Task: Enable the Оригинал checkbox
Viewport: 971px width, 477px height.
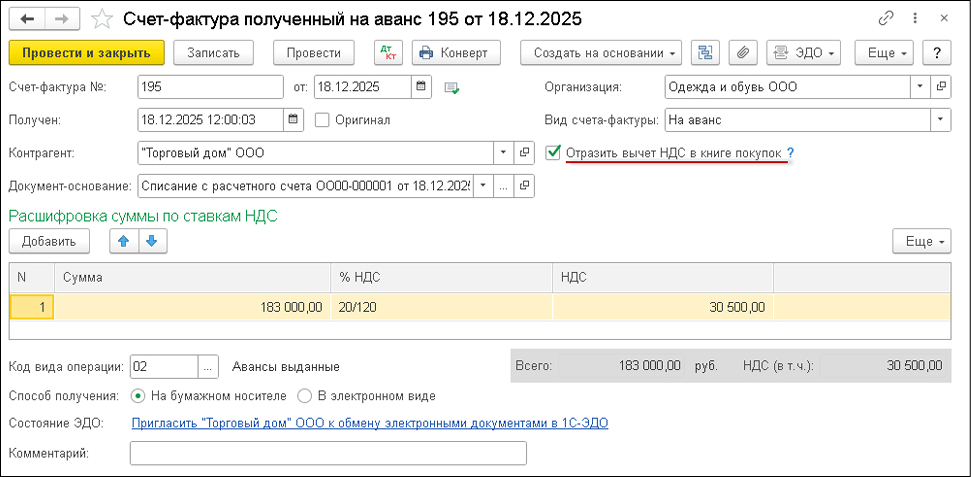Action: click(x=322, y=120)
